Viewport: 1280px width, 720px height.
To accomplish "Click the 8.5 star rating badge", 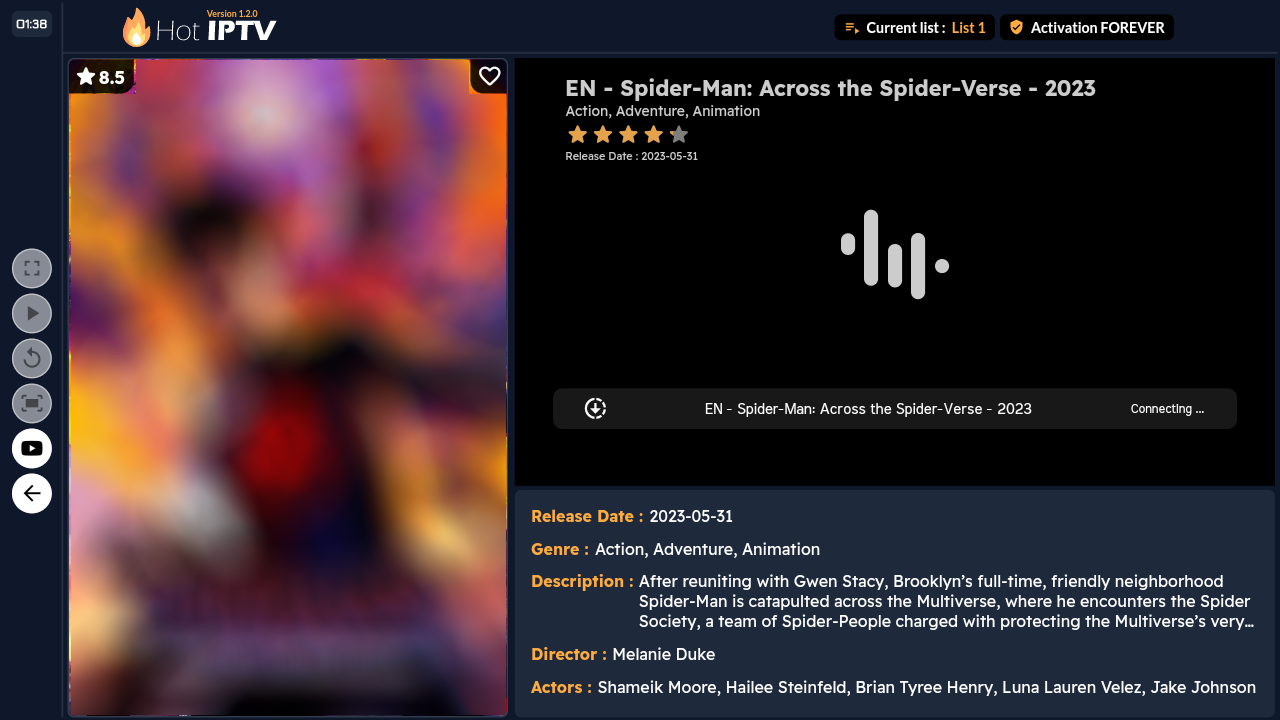I will (101, 77).
